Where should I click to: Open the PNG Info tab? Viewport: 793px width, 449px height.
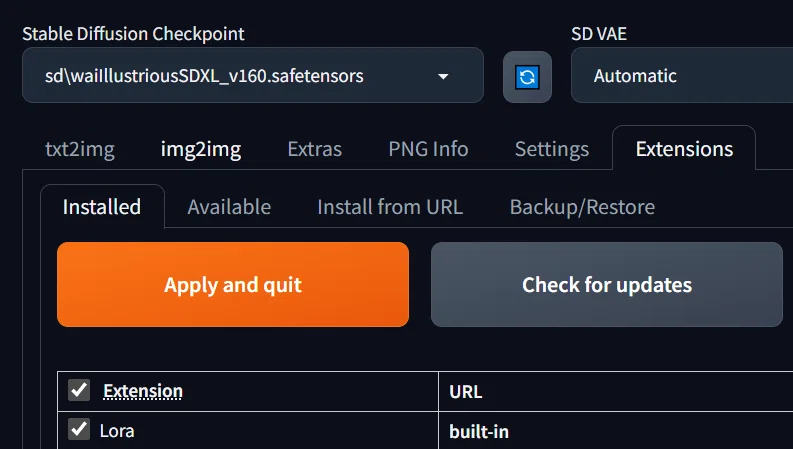(428, 149)
